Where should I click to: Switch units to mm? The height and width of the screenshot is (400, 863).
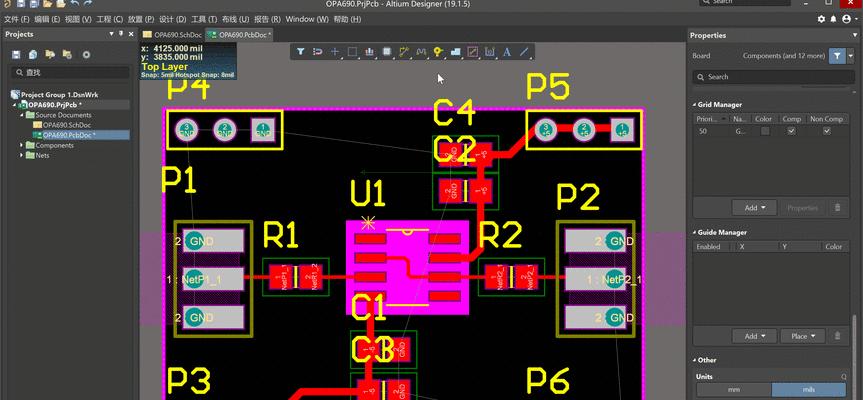[x=734, y=390]
